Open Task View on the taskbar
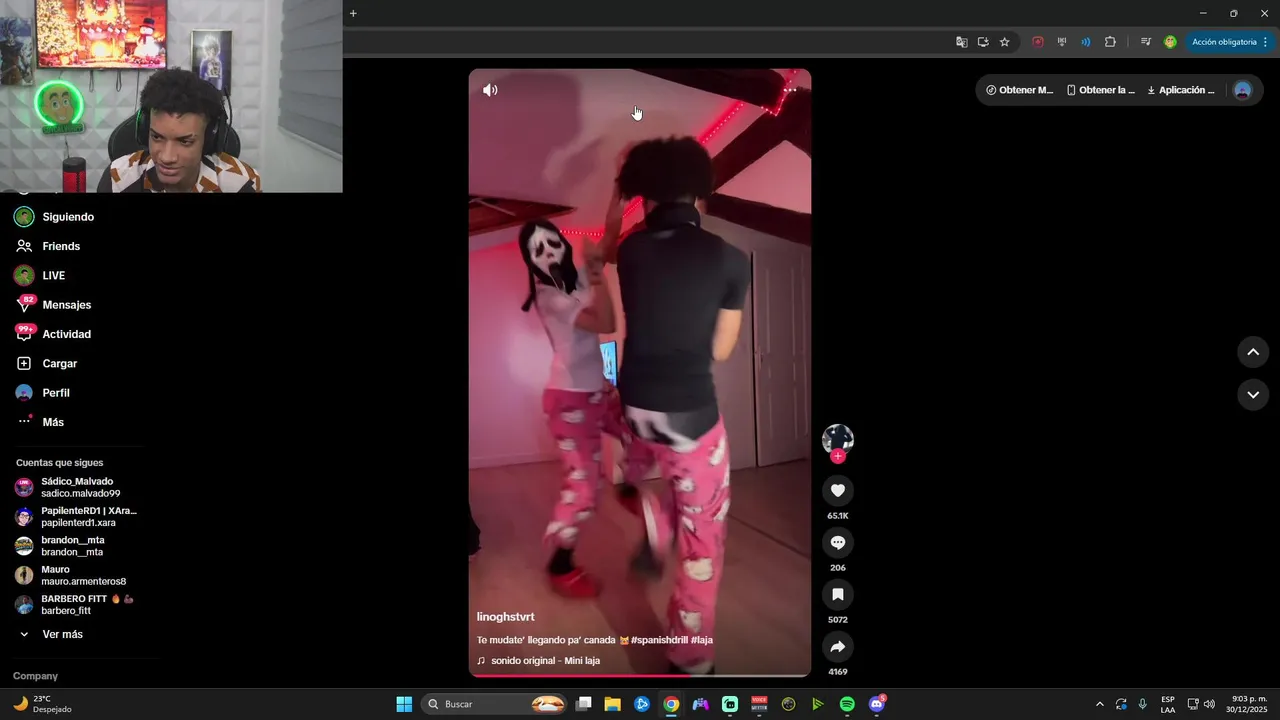Image resolution: width=1280 pixels, height=720 pixels. pyautogui.click(x=584, y=704)
